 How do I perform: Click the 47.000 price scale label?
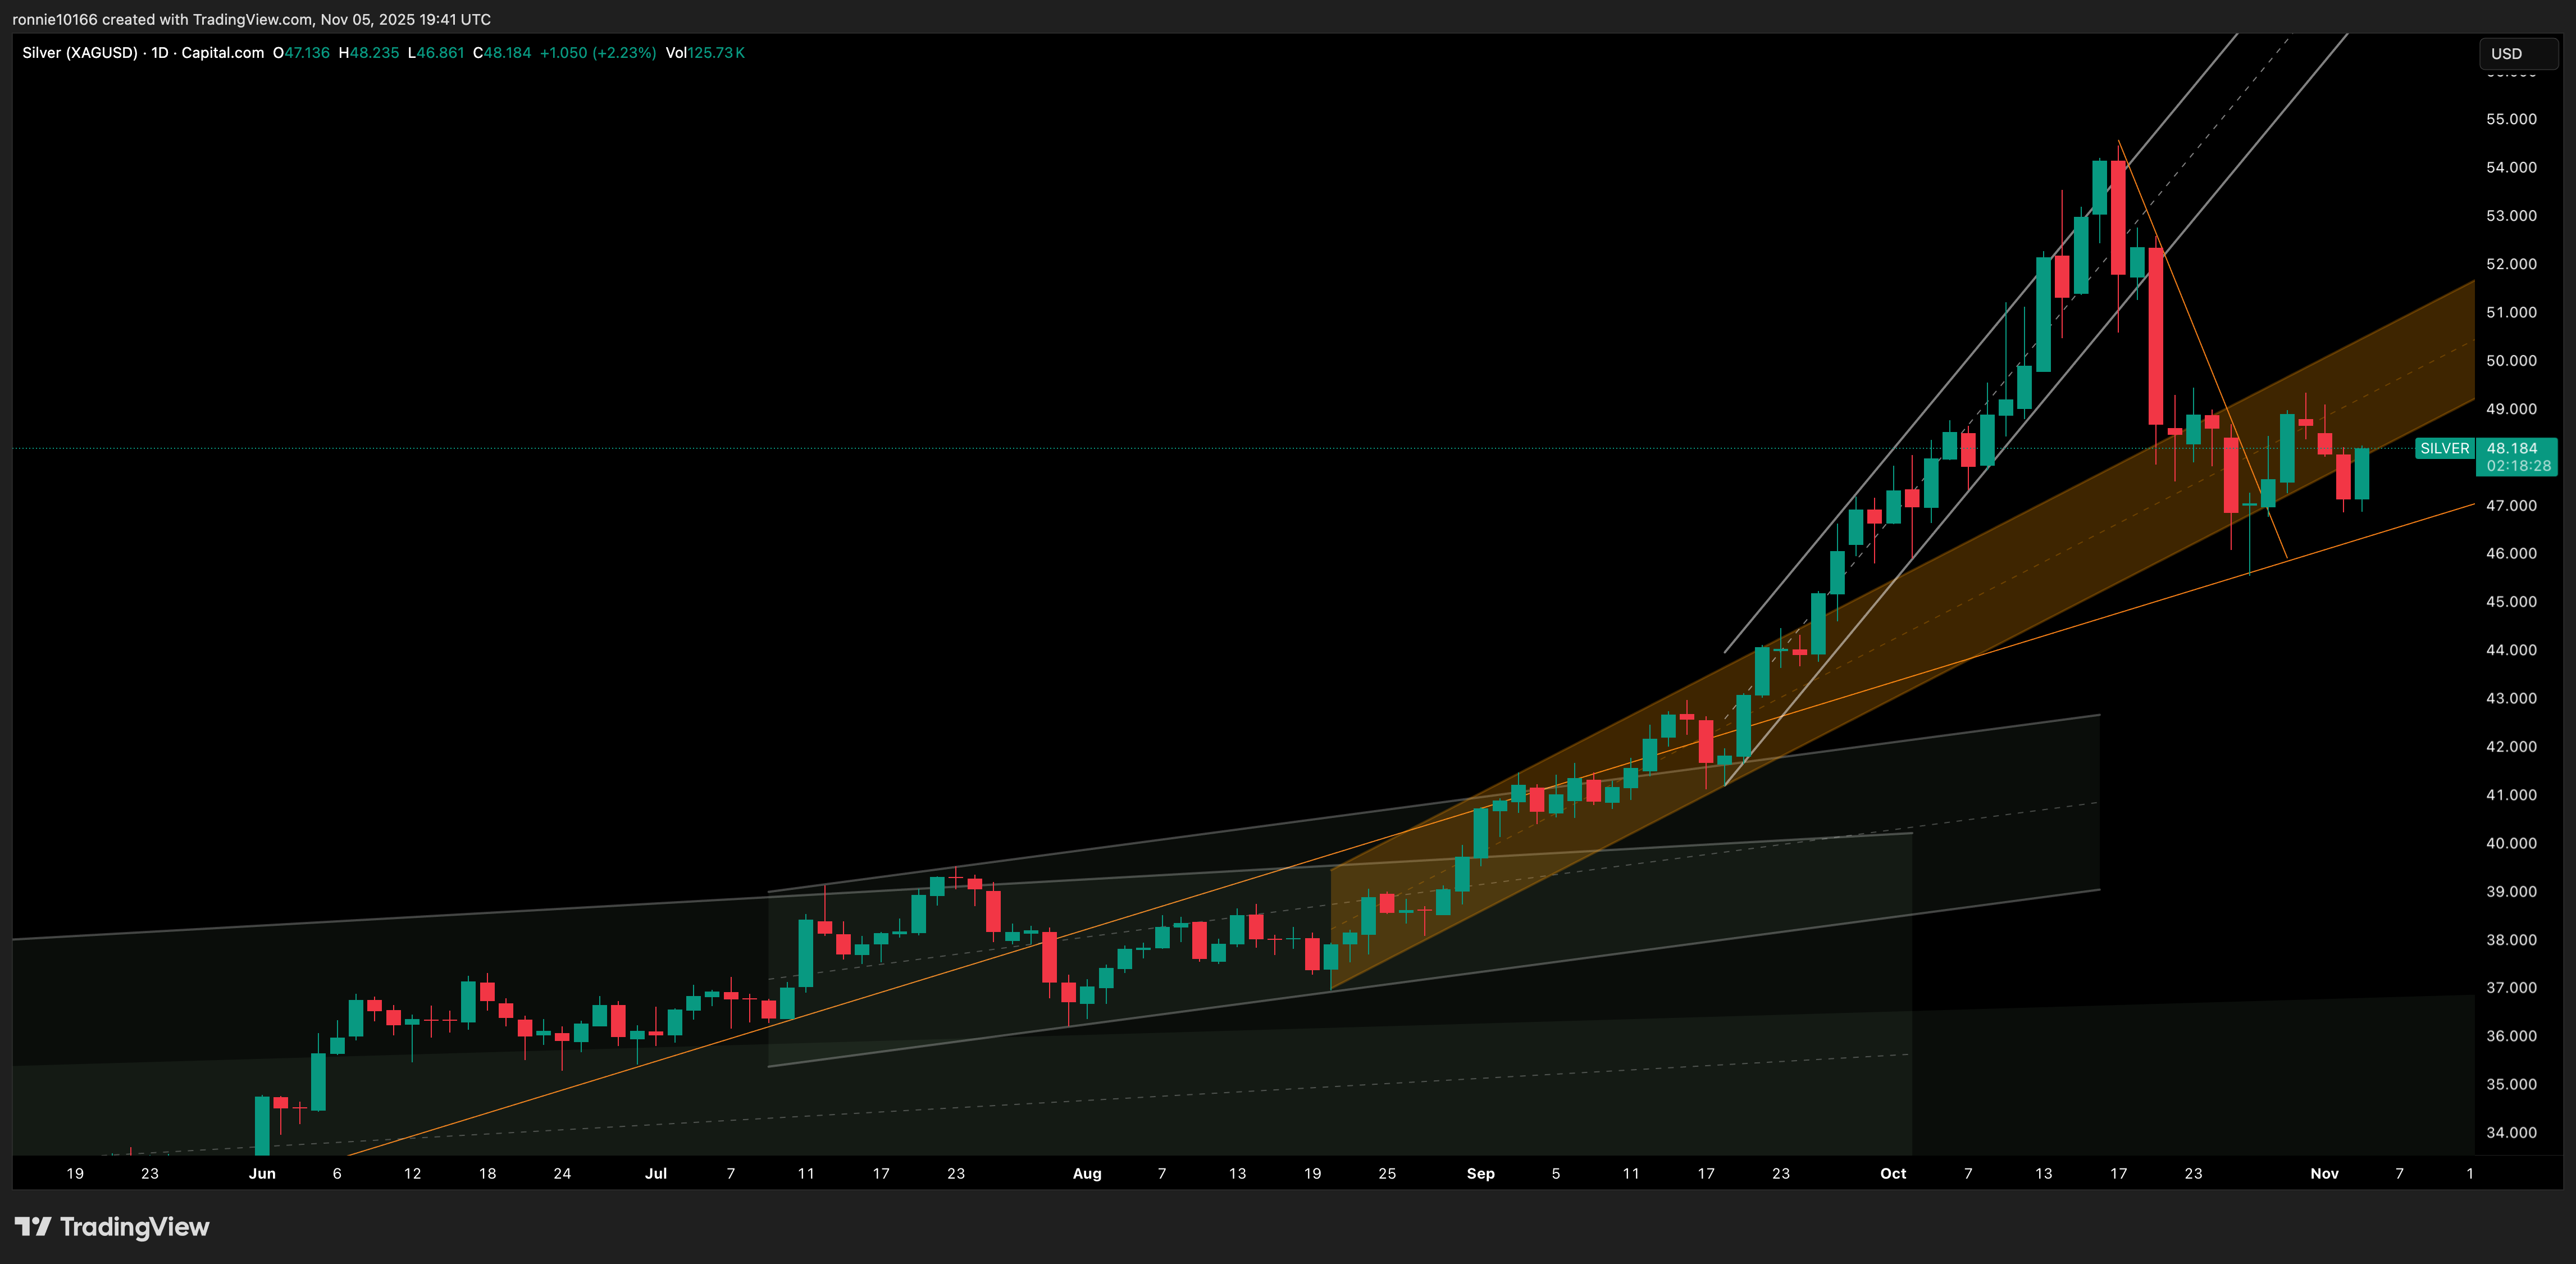[x=2510, y=506]
